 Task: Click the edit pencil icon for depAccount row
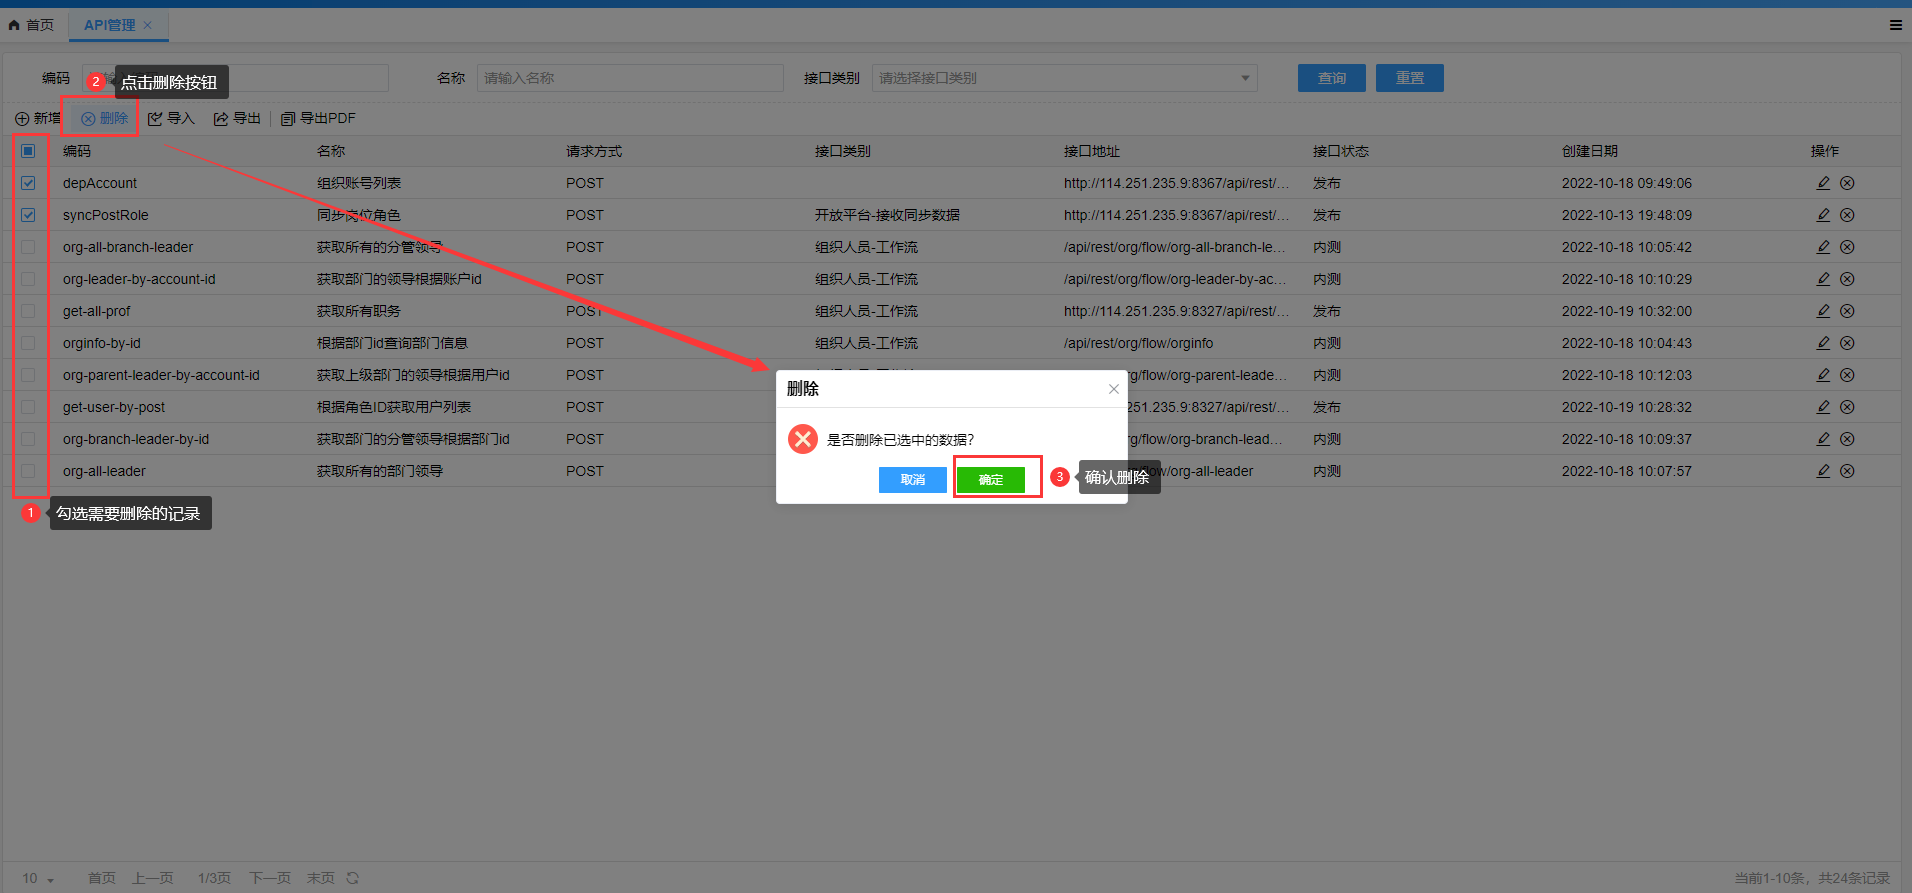[1823, 183]
